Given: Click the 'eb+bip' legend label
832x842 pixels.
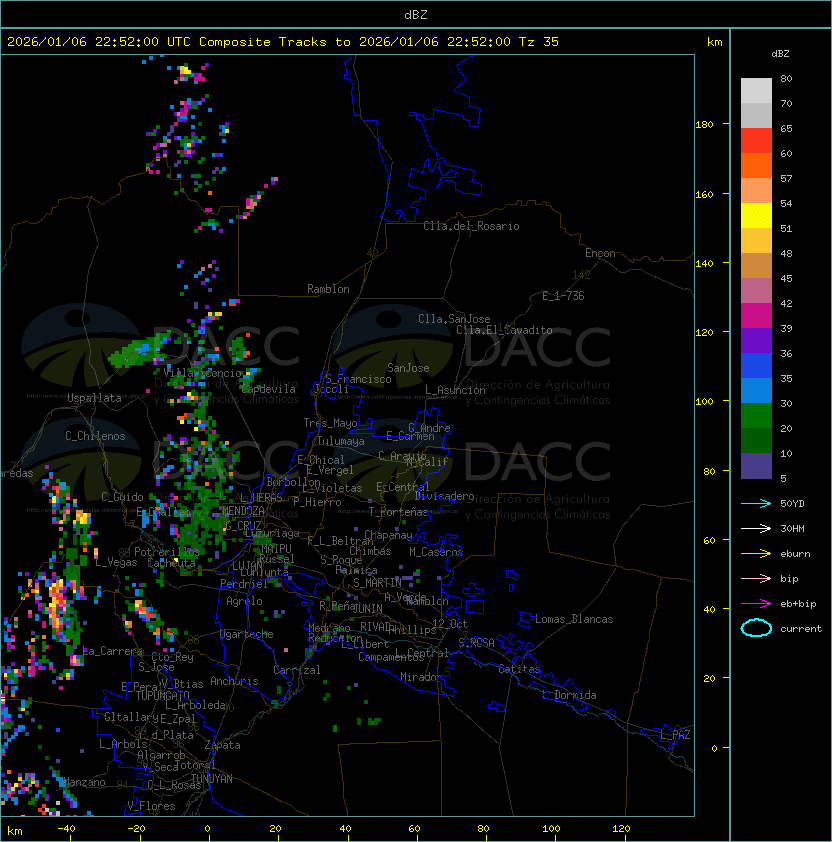Looking at the screenshot, I should (798, 604).
